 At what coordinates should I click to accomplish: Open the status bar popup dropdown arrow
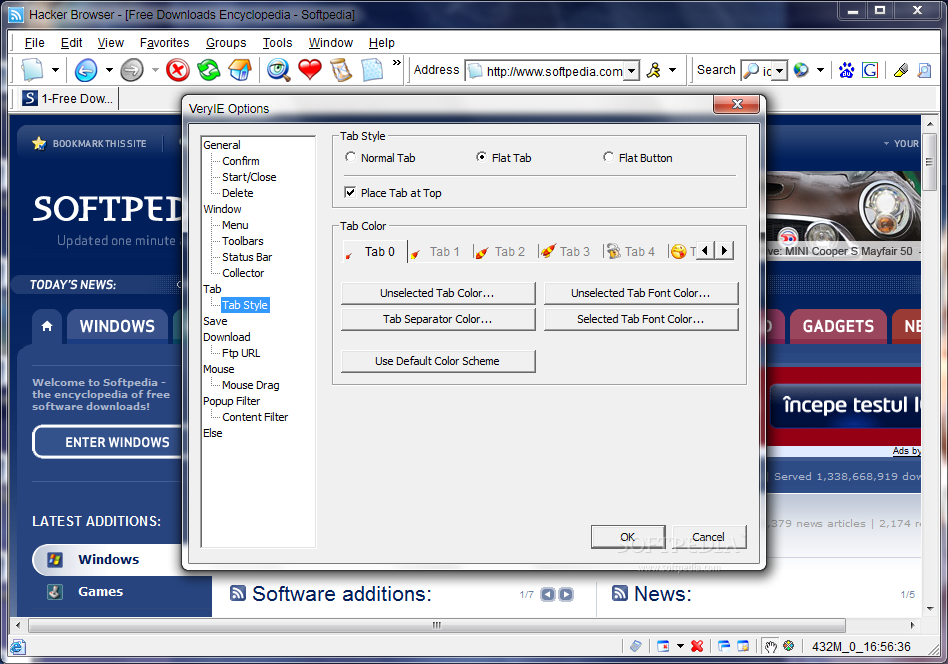click(680, 646)
